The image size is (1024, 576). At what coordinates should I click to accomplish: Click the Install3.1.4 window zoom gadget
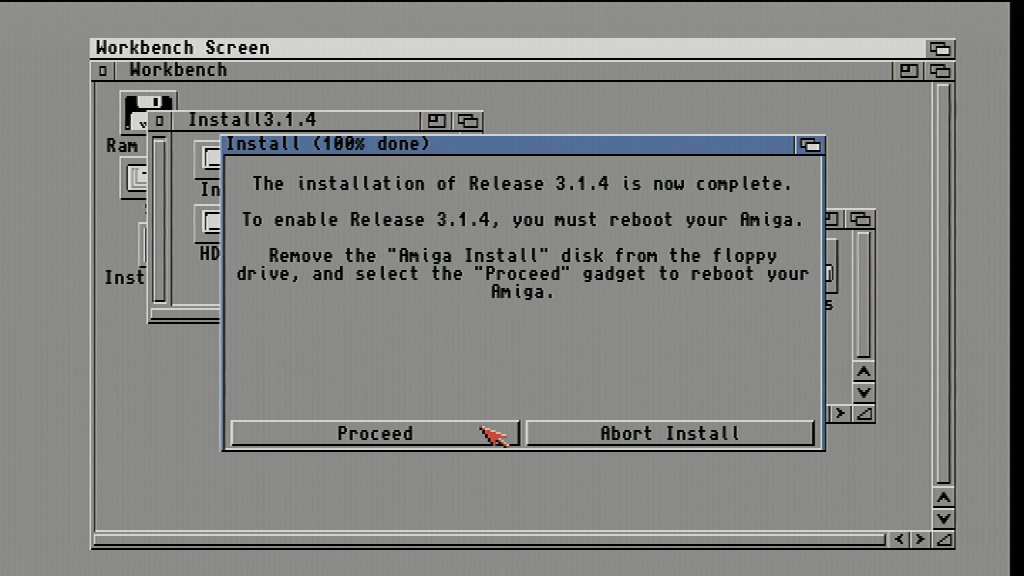click(x=436, y=121)
